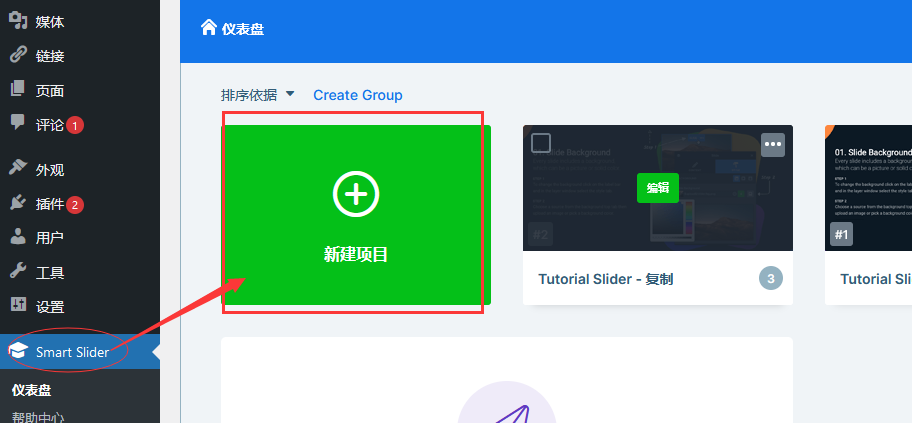The image size is (912, 423).
Task: Open 帮助中心 submenu item
Action: [x=38, y=417]
